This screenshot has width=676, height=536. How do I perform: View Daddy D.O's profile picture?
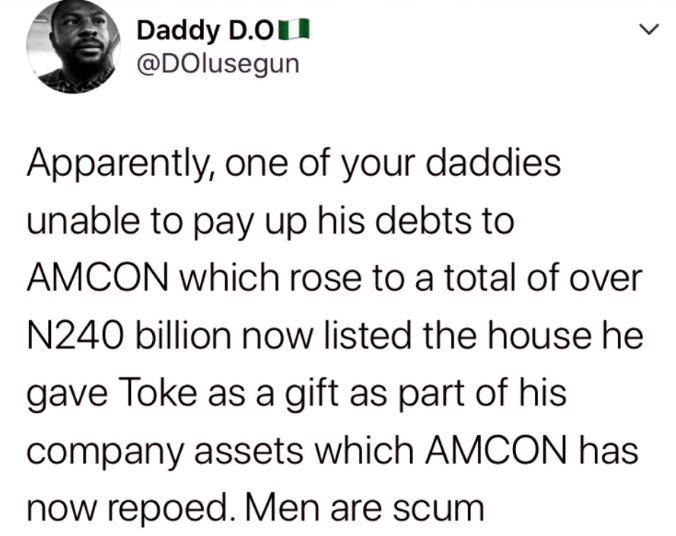click(x=73, y=46)
